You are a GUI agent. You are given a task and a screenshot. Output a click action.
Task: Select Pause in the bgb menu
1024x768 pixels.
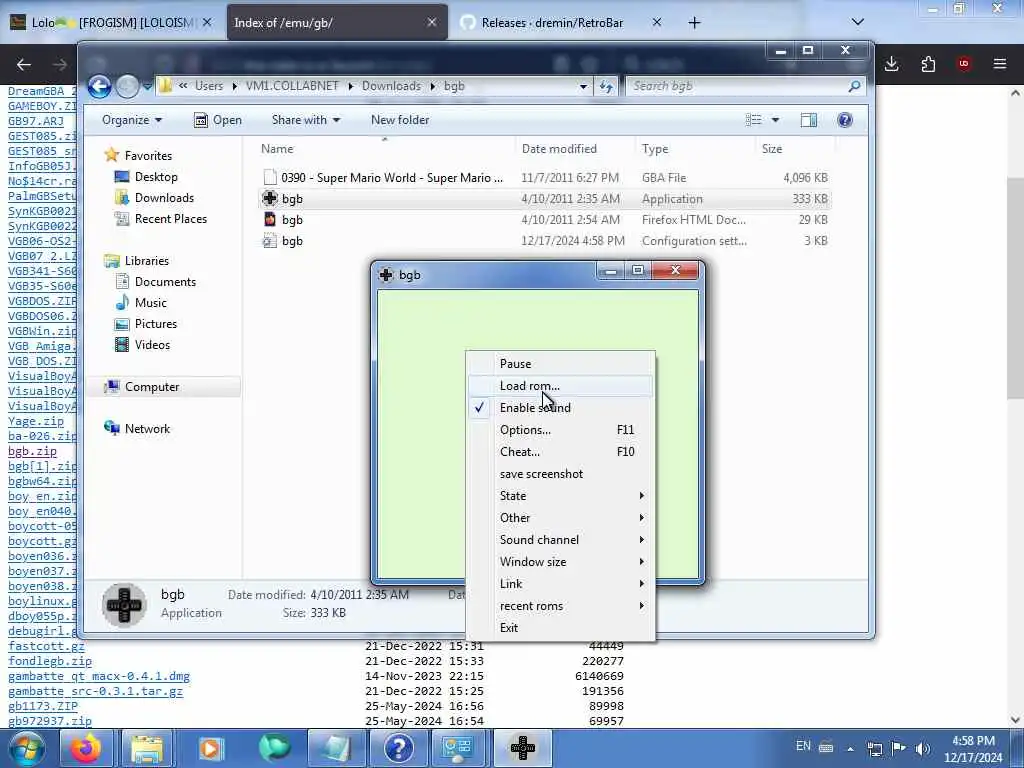(x=560, y=364)
